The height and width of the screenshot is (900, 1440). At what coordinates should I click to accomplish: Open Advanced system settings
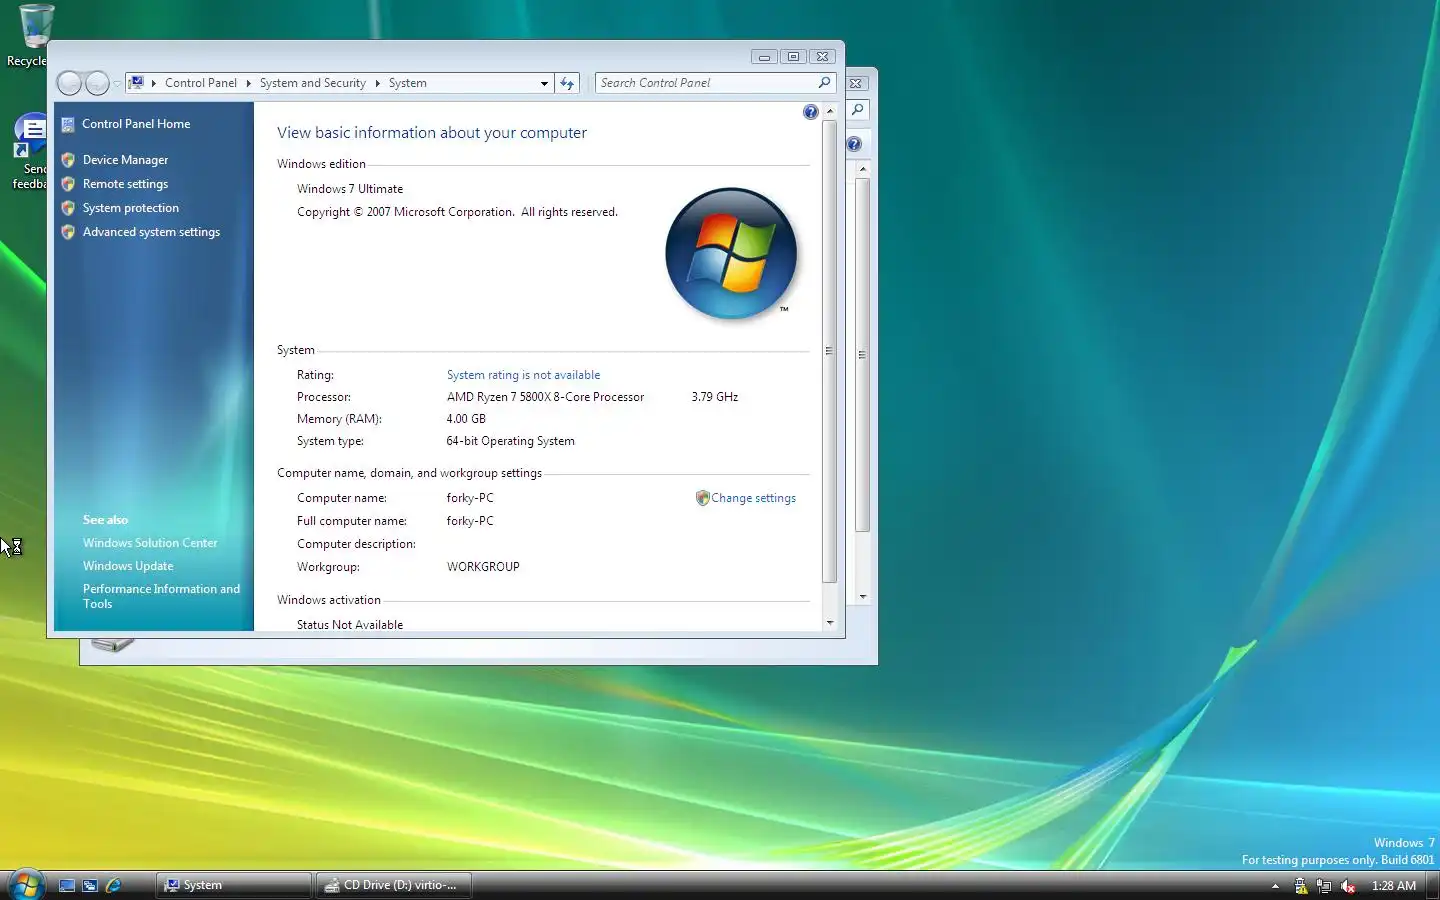click(151, 232)
